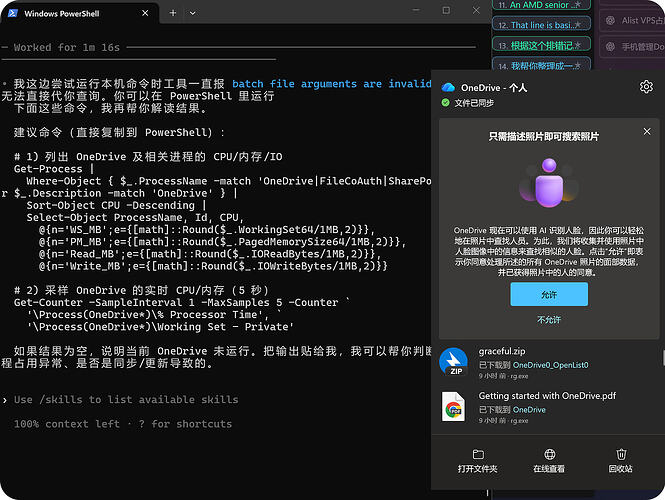
Task: Click the 'batch file arguments are invalid' text
Action: tap(332, 84)
